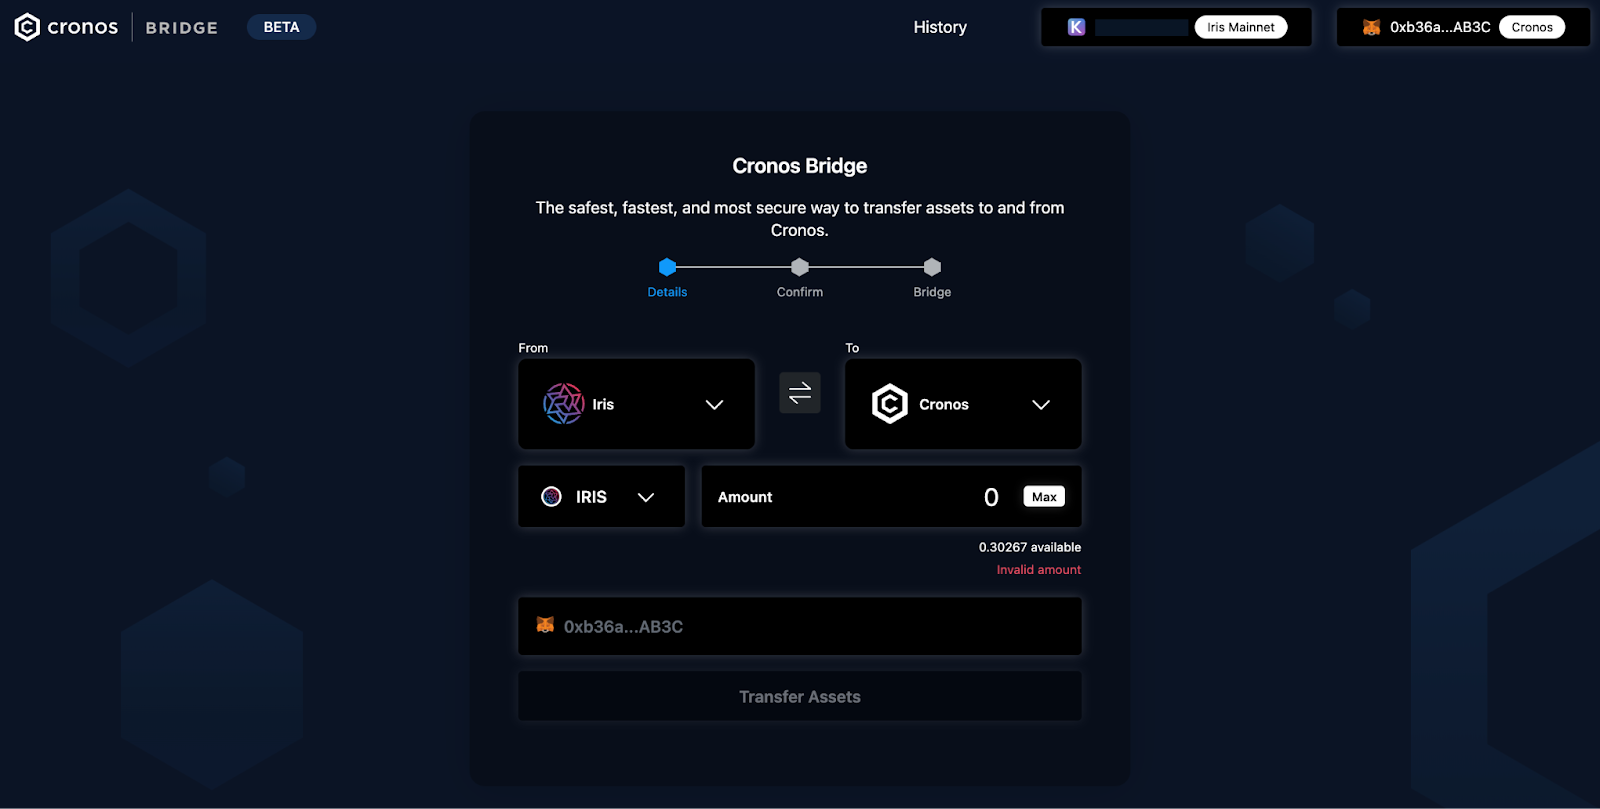
Task: Select the Bridge step marker
Action: (x=932, y=267)
